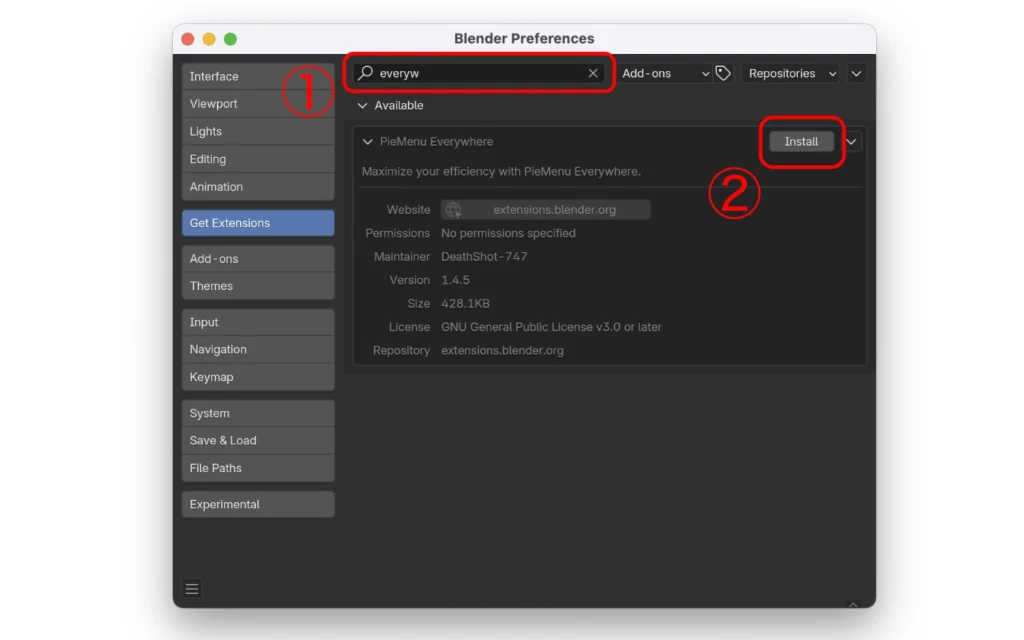Click inside the search field containing everyw
This screenshot has width=1024, height=640.
point(479,73)
